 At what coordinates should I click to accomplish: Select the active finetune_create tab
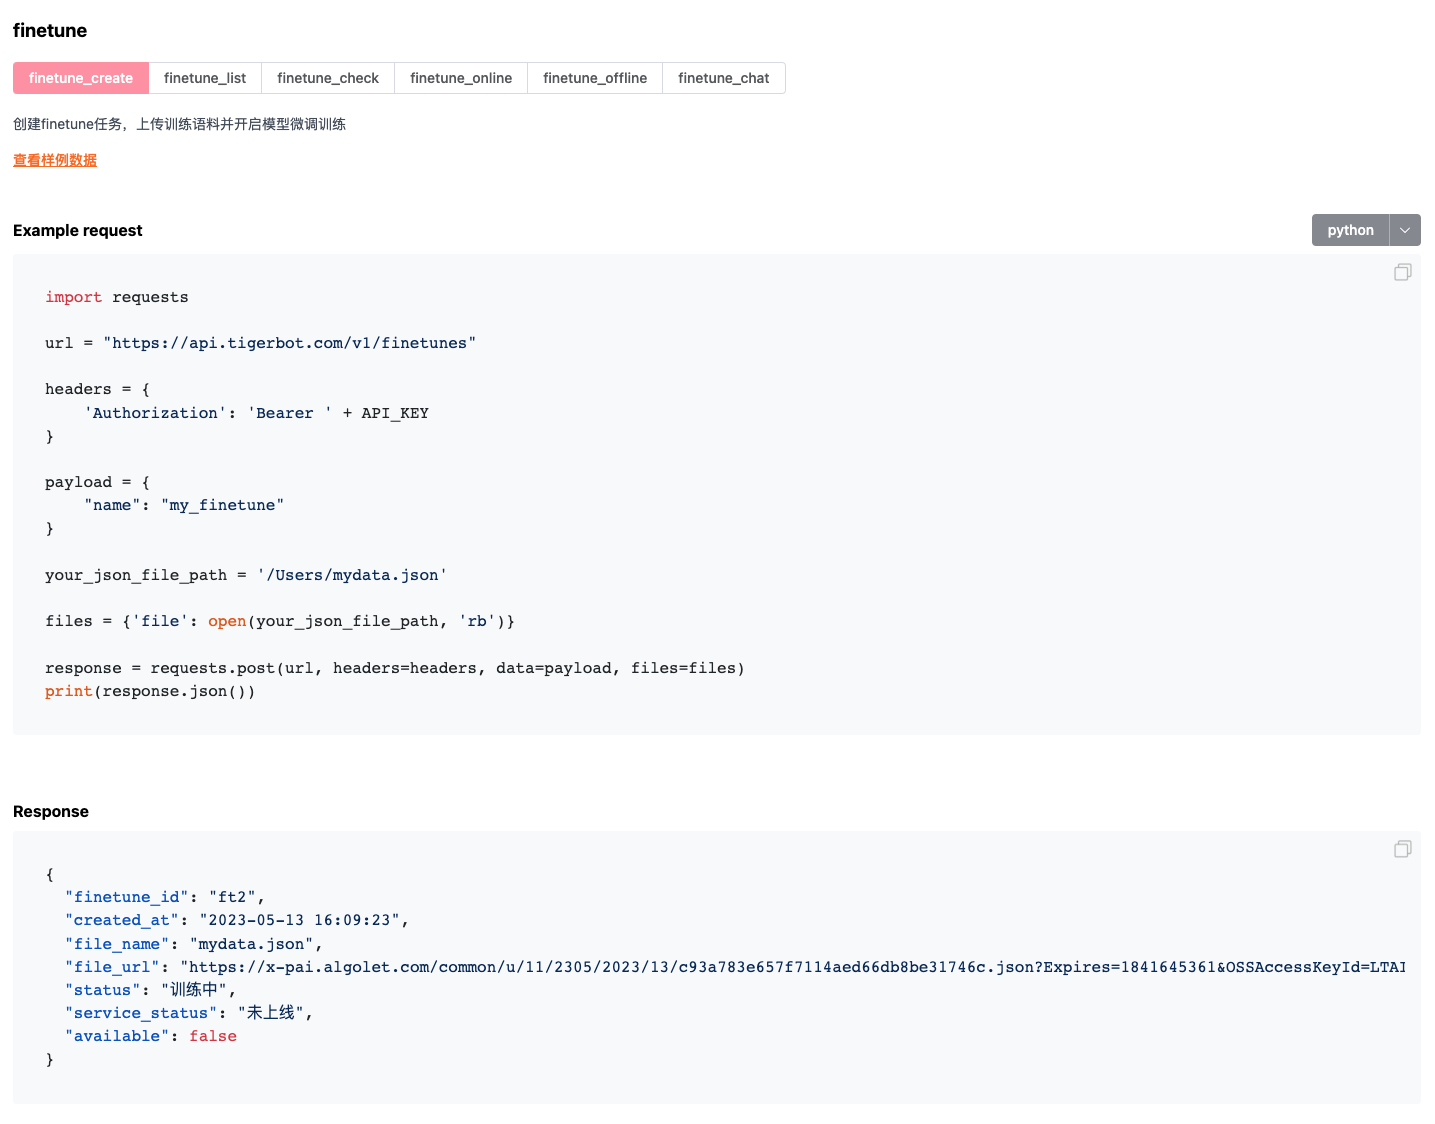[x=80, y=77]
